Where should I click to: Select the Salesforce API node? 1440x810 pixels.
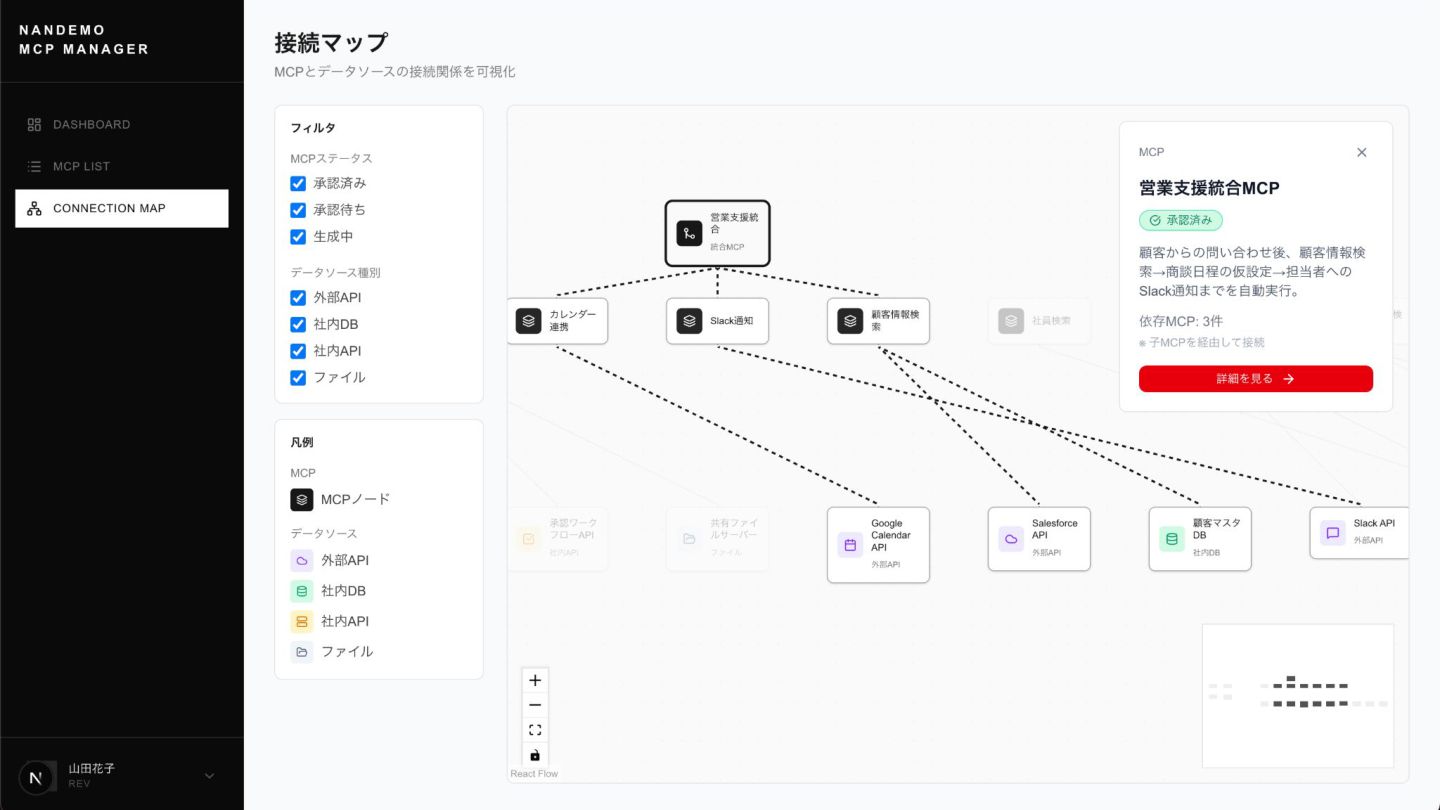click(1039, 539)
